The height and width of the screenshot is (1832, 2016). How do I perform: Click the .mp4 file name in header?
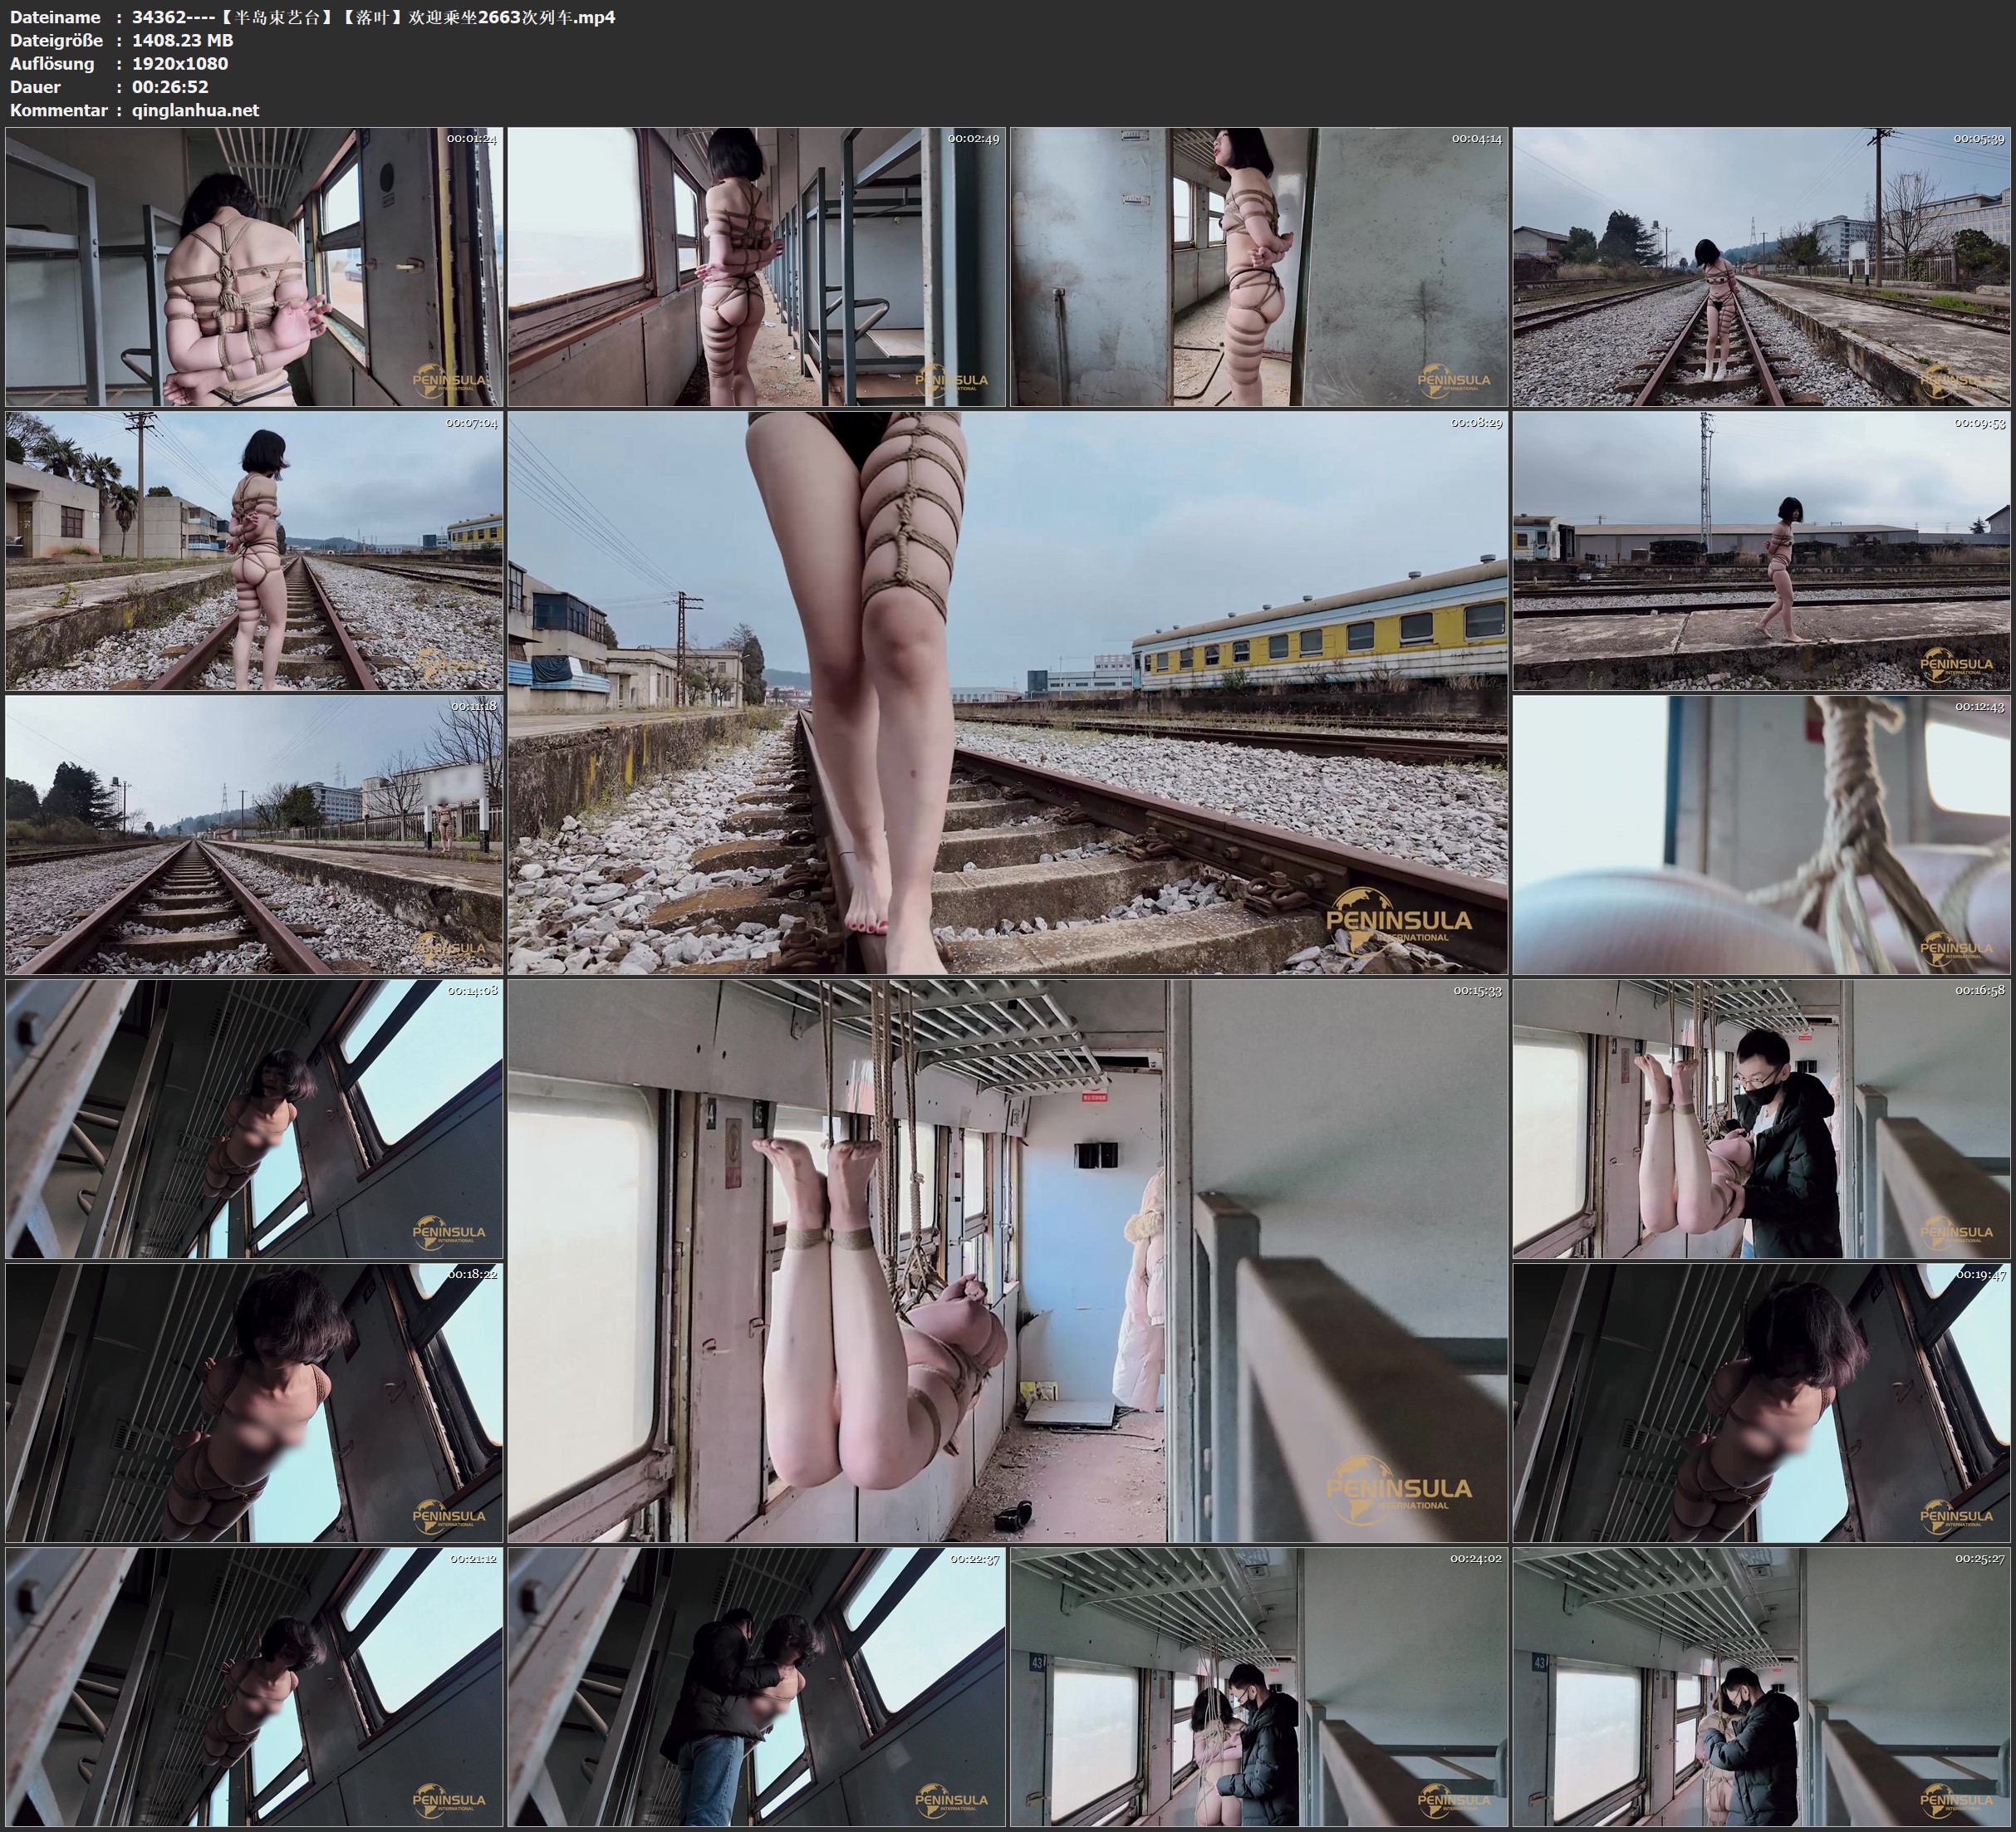point(372,17)
